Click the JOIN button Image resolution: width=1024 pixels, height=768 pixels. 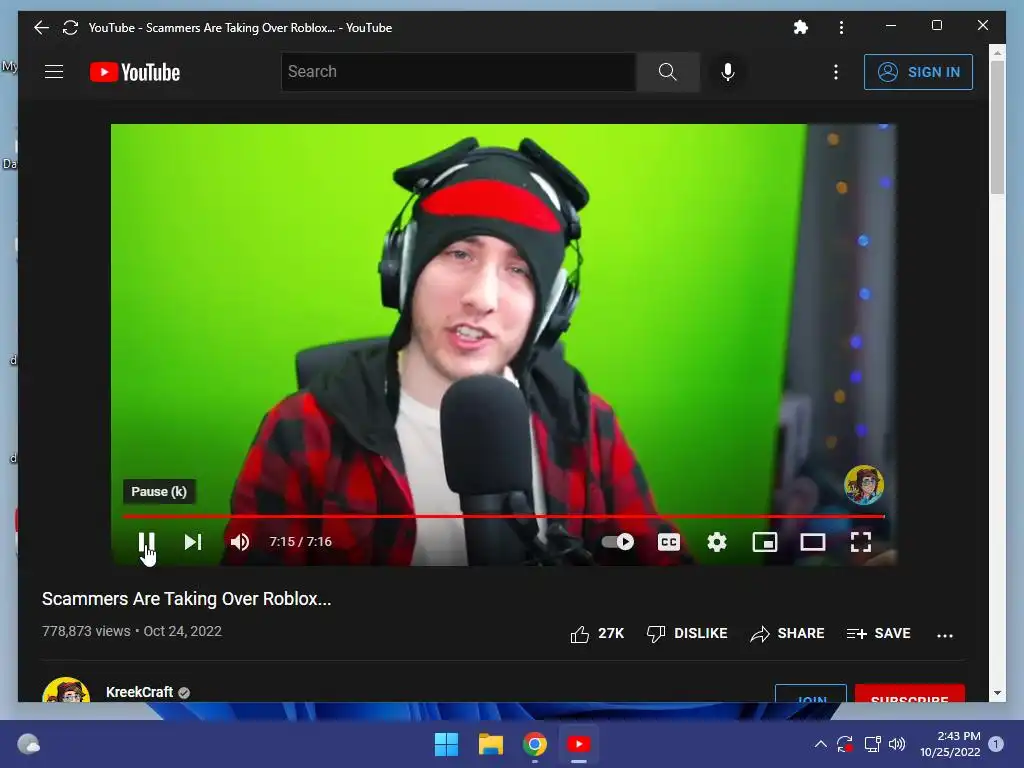[x=811, y=694]
